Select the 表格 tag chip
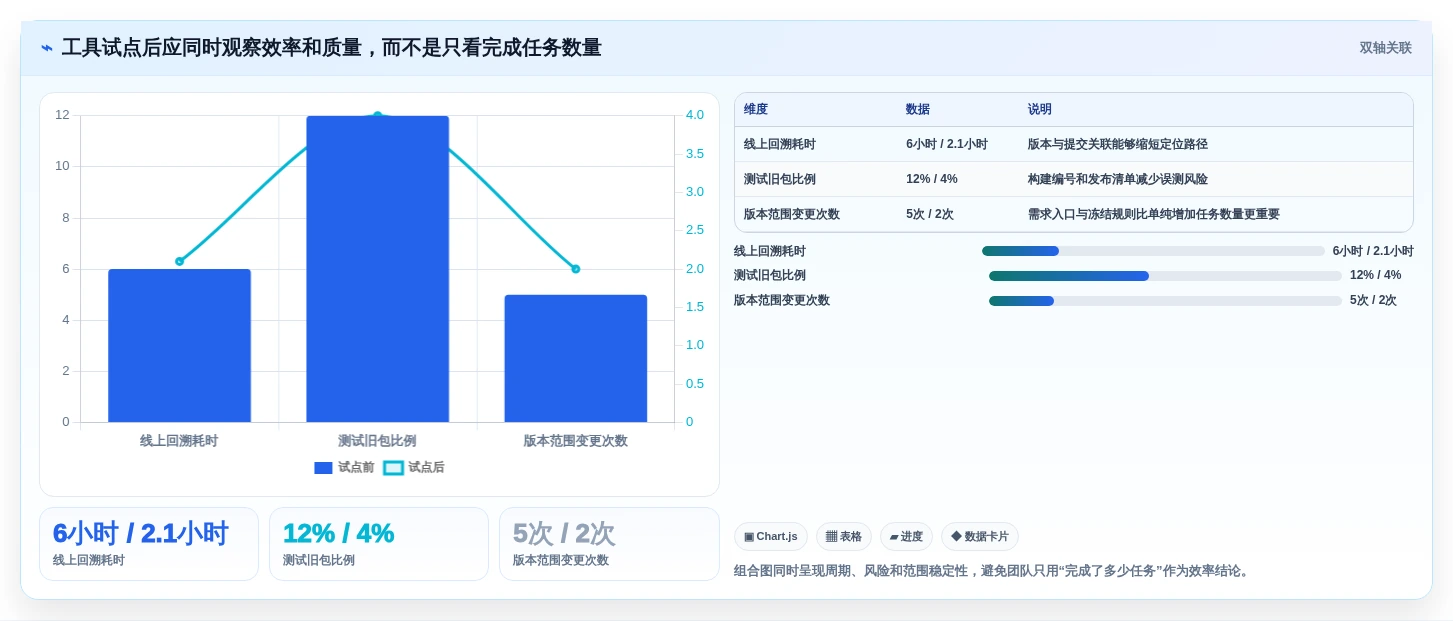Viewport: 1453px width, 621px height. point(843,537)
